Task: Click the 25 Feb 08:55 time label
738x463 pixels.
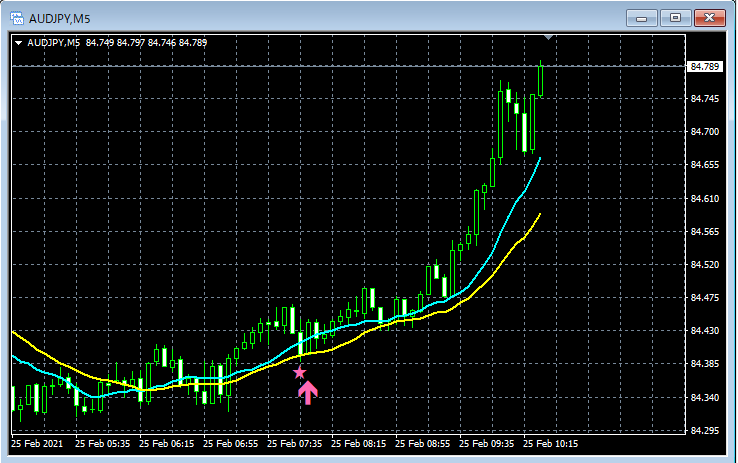Action: 423,444
